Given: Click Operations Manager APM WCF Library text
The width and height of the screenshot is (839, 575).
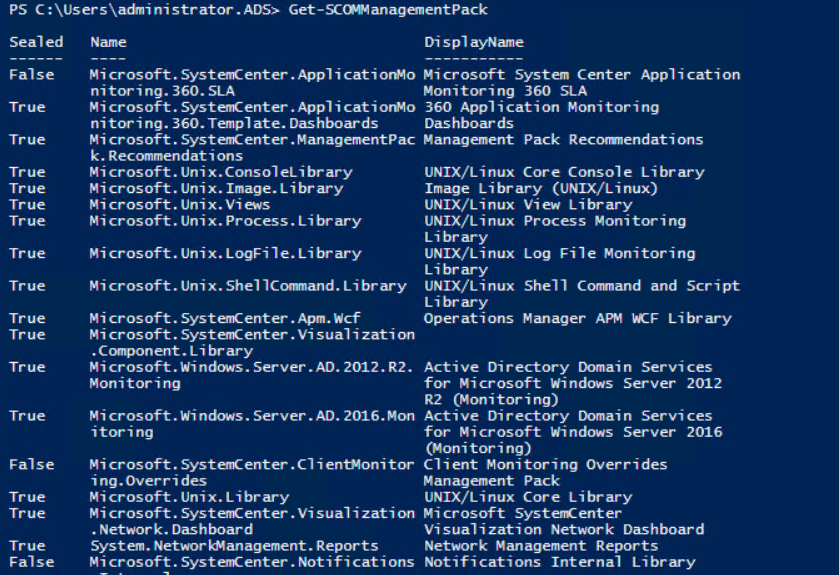Looking at the screenshot, I should point(578,318).
